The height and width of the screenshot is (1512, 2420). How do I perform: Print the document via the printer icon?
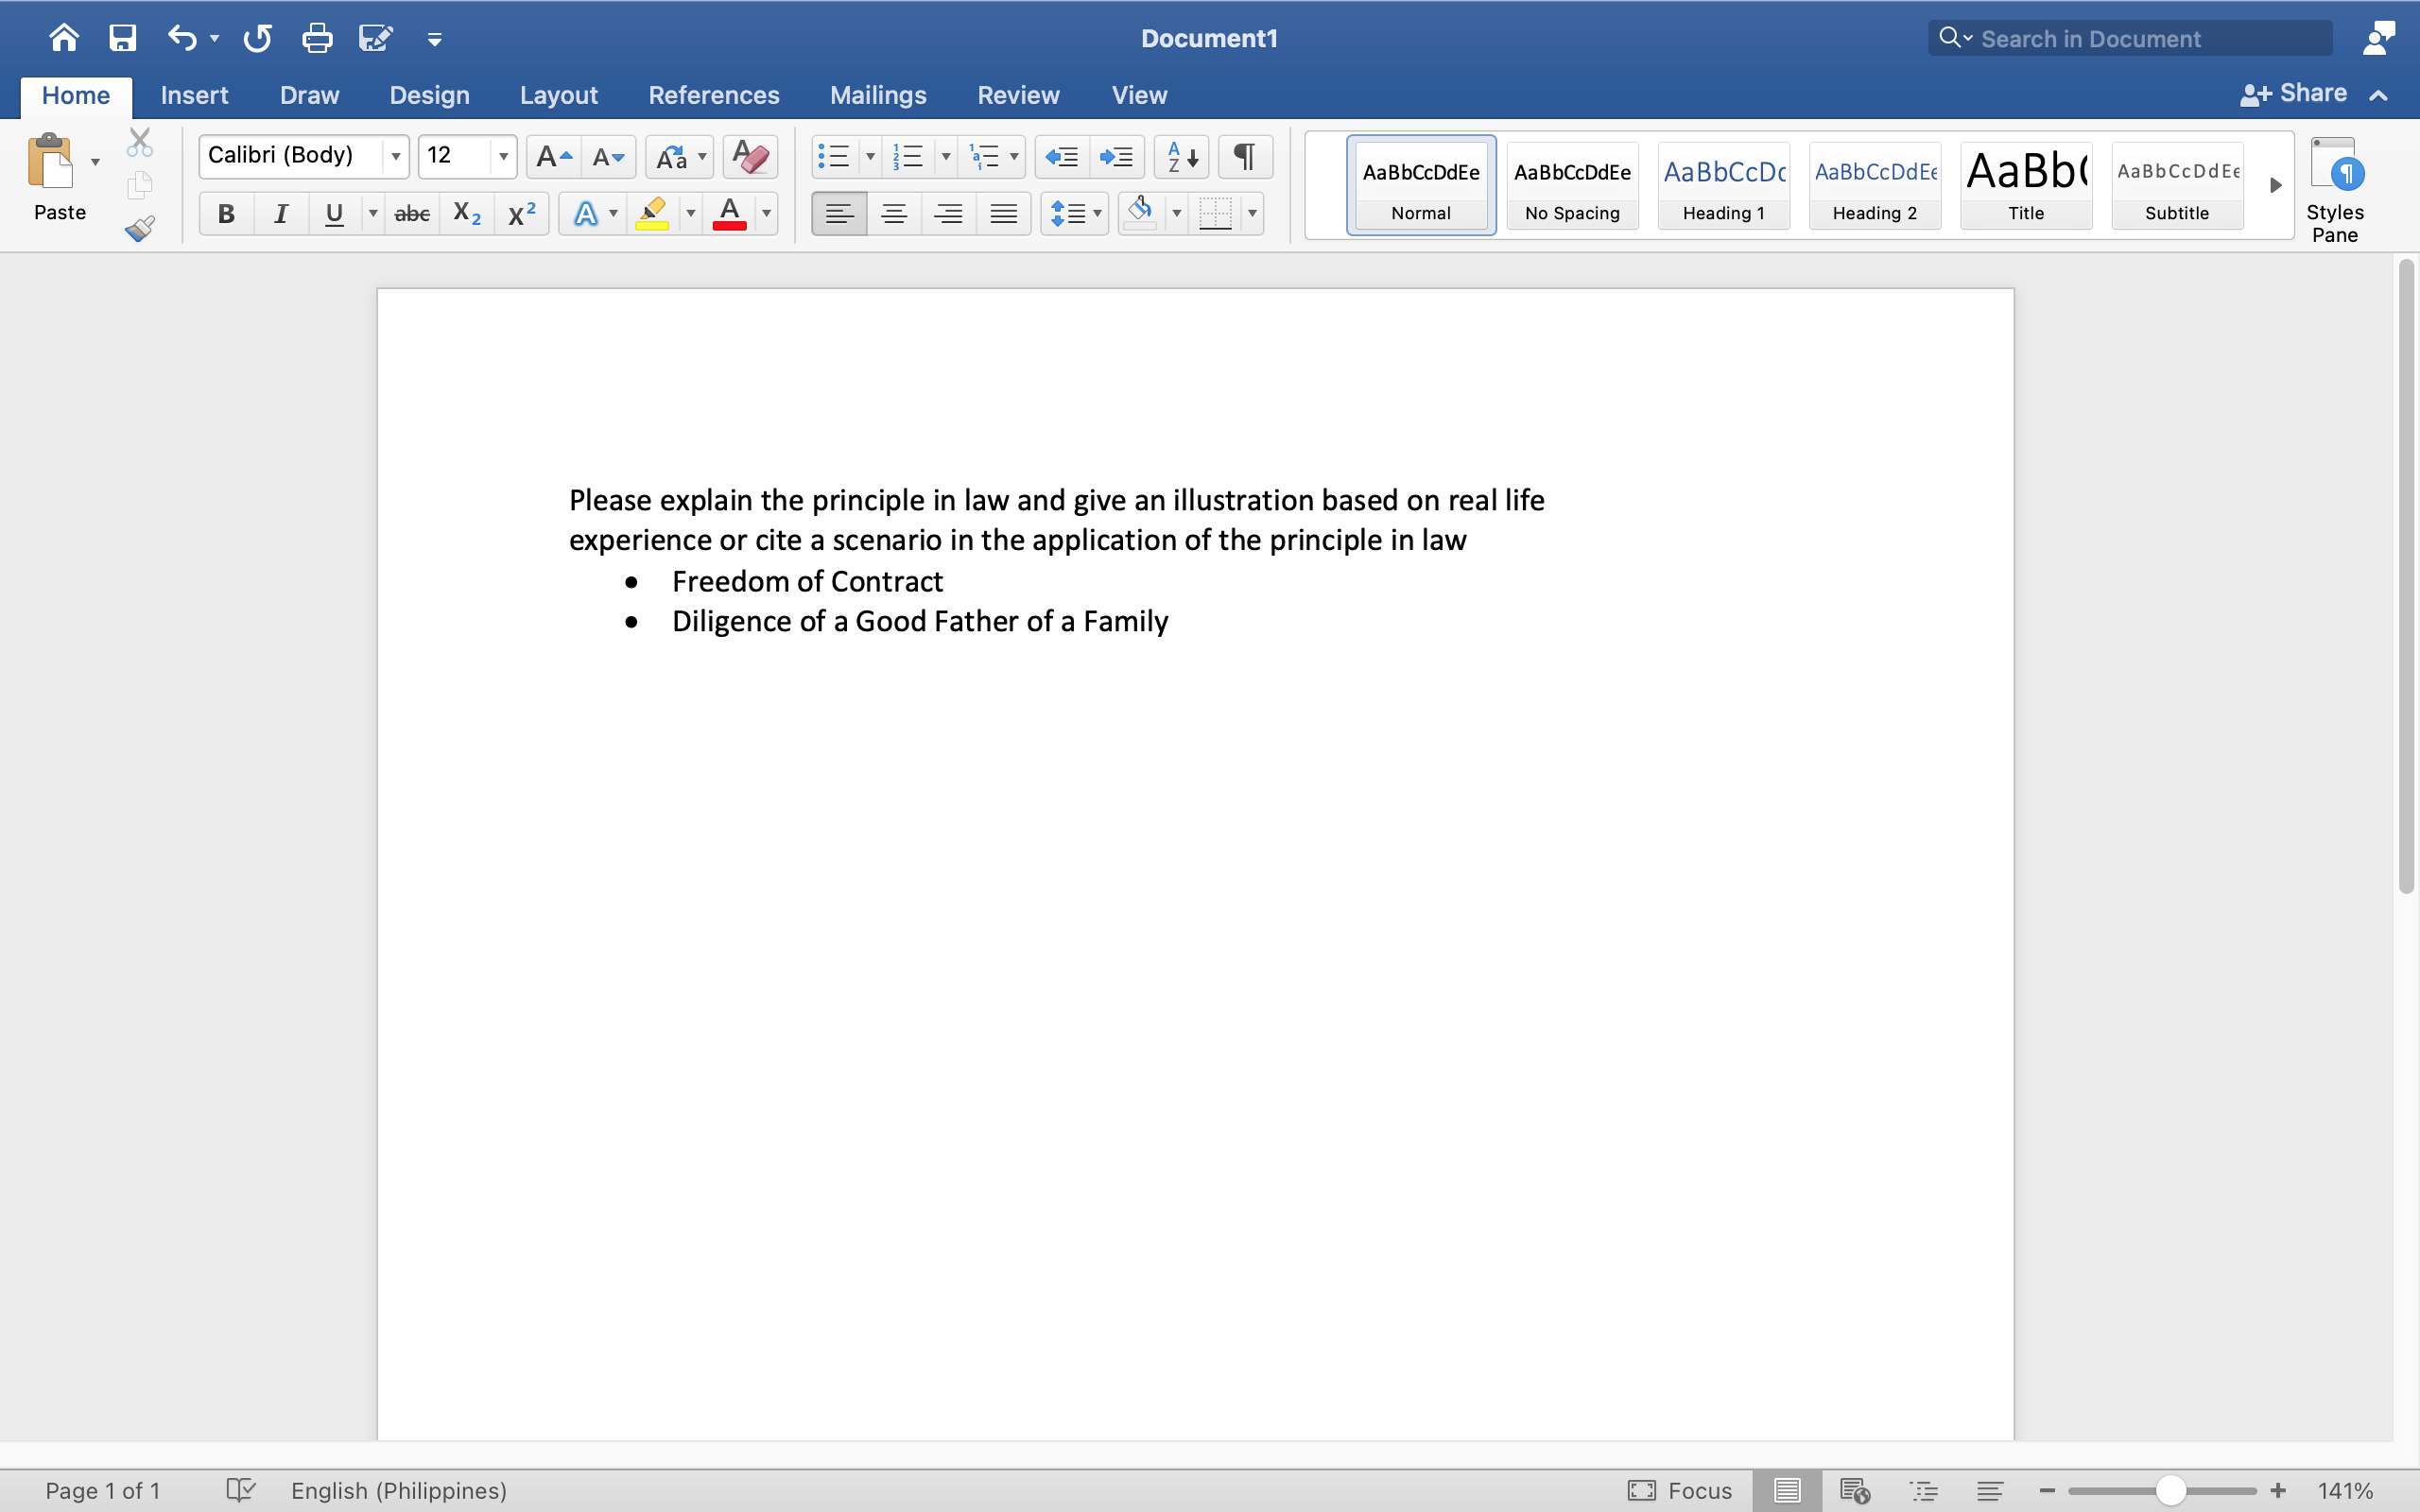[317, 37]
